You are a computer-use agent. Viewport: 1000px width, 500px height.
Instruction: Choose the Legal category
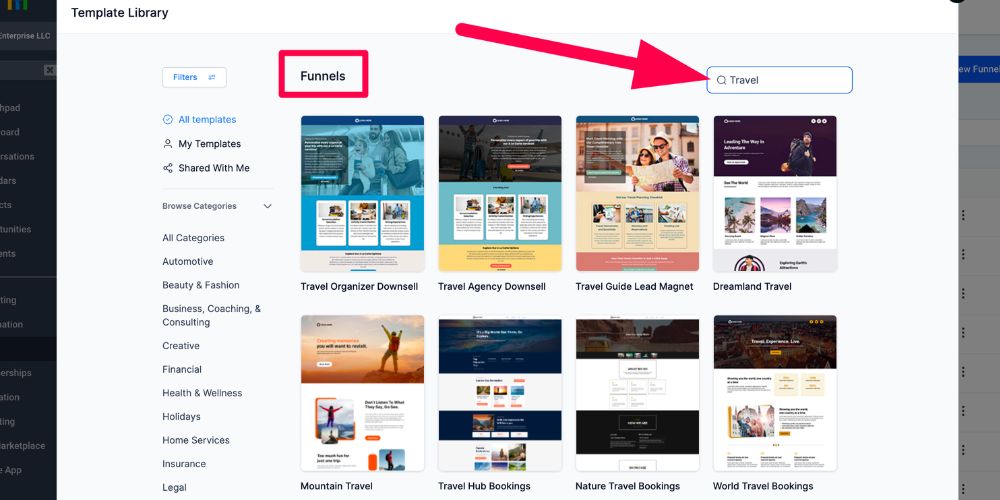click(x=174, y=487)
